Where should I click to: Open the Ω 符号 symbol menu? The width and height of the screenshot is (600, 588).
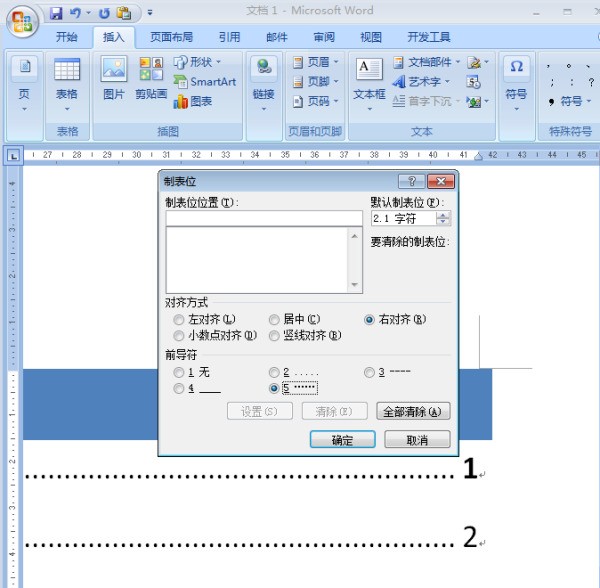coord(517,85)
